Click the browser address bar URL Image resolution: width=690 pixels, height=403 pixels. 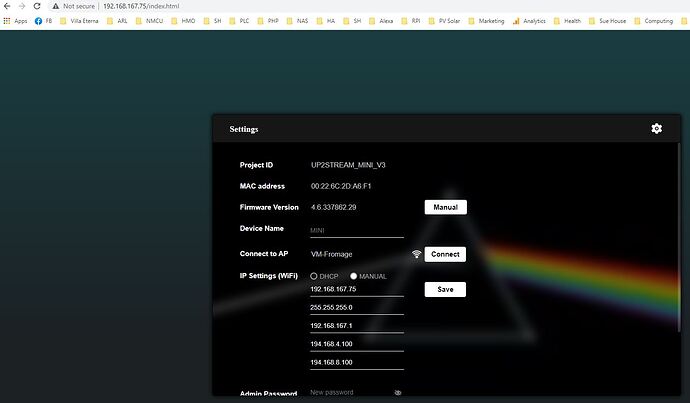click(141, 6)
